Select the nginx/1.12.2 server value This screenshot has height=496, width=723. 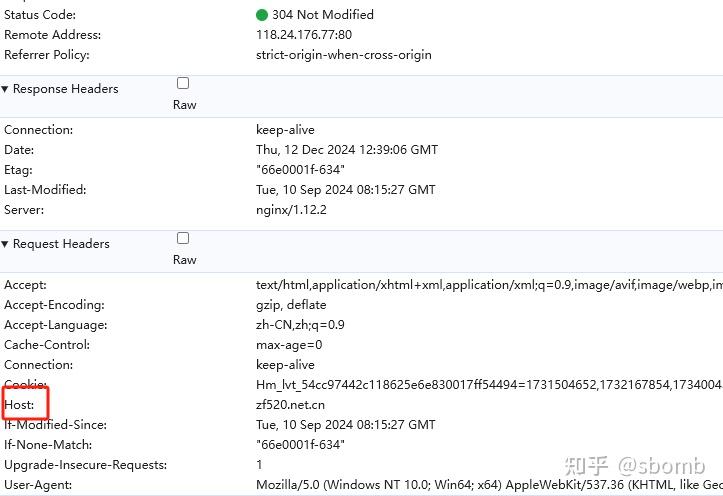pos(291,210)
